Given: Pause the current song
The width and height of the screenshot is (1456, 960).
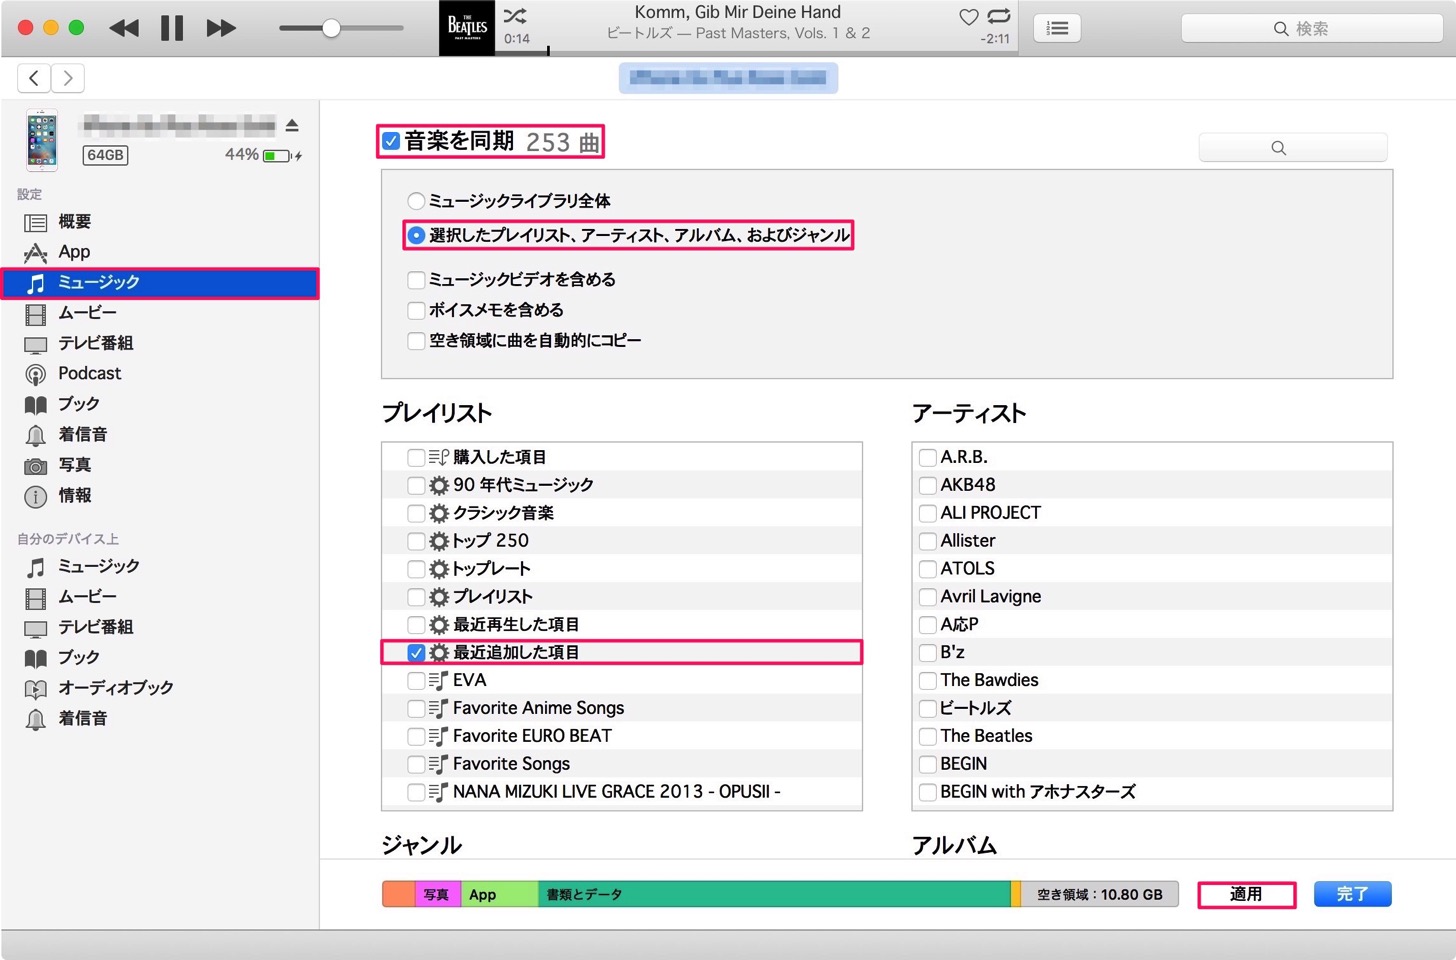Looking at the screenshot, I should click(x=172, y=28).
